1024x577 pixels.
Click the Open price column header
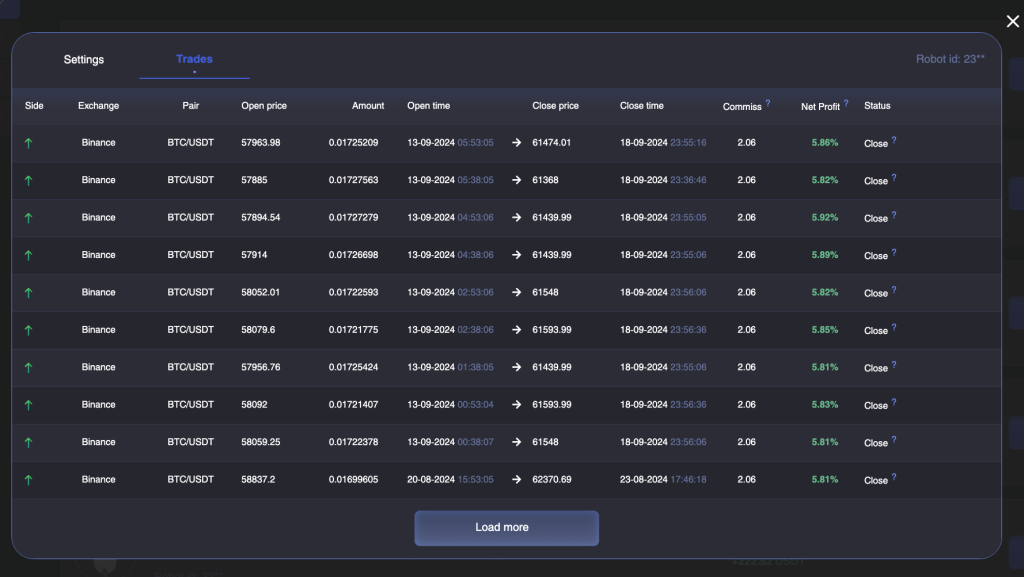[x=264, y=106]
